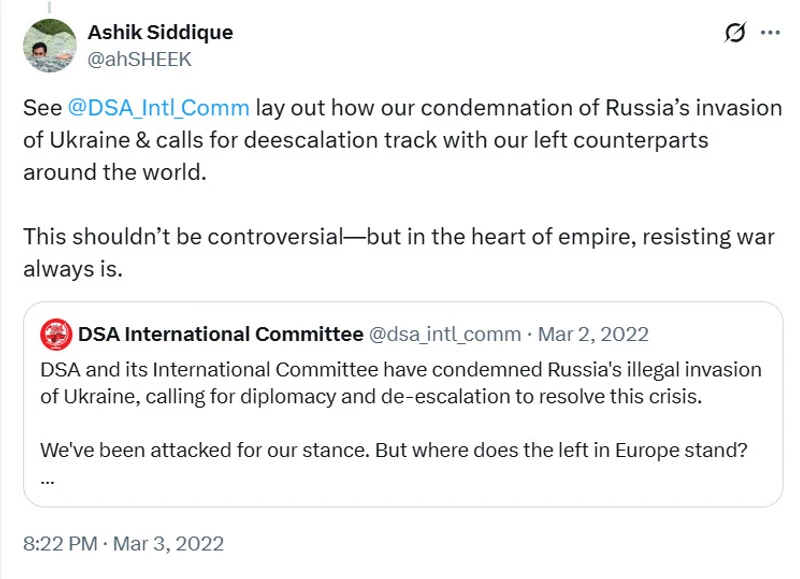Open the three-dot More options menu

[770, 33]
